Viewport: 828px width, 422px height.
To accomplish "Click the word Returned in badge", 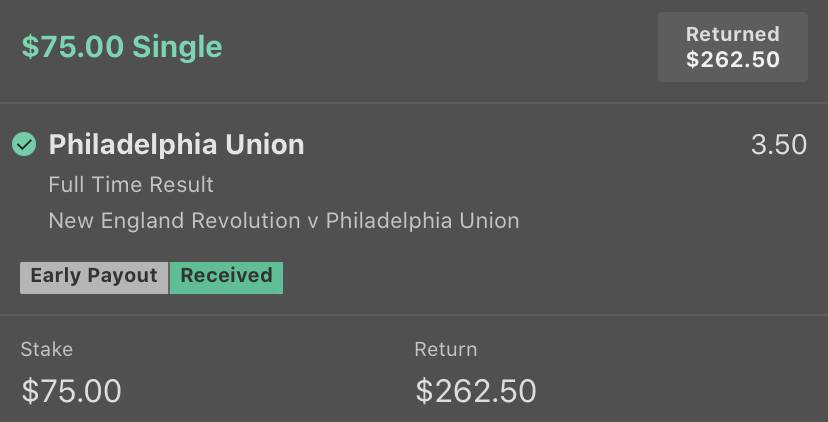I will tap(732, 34).
